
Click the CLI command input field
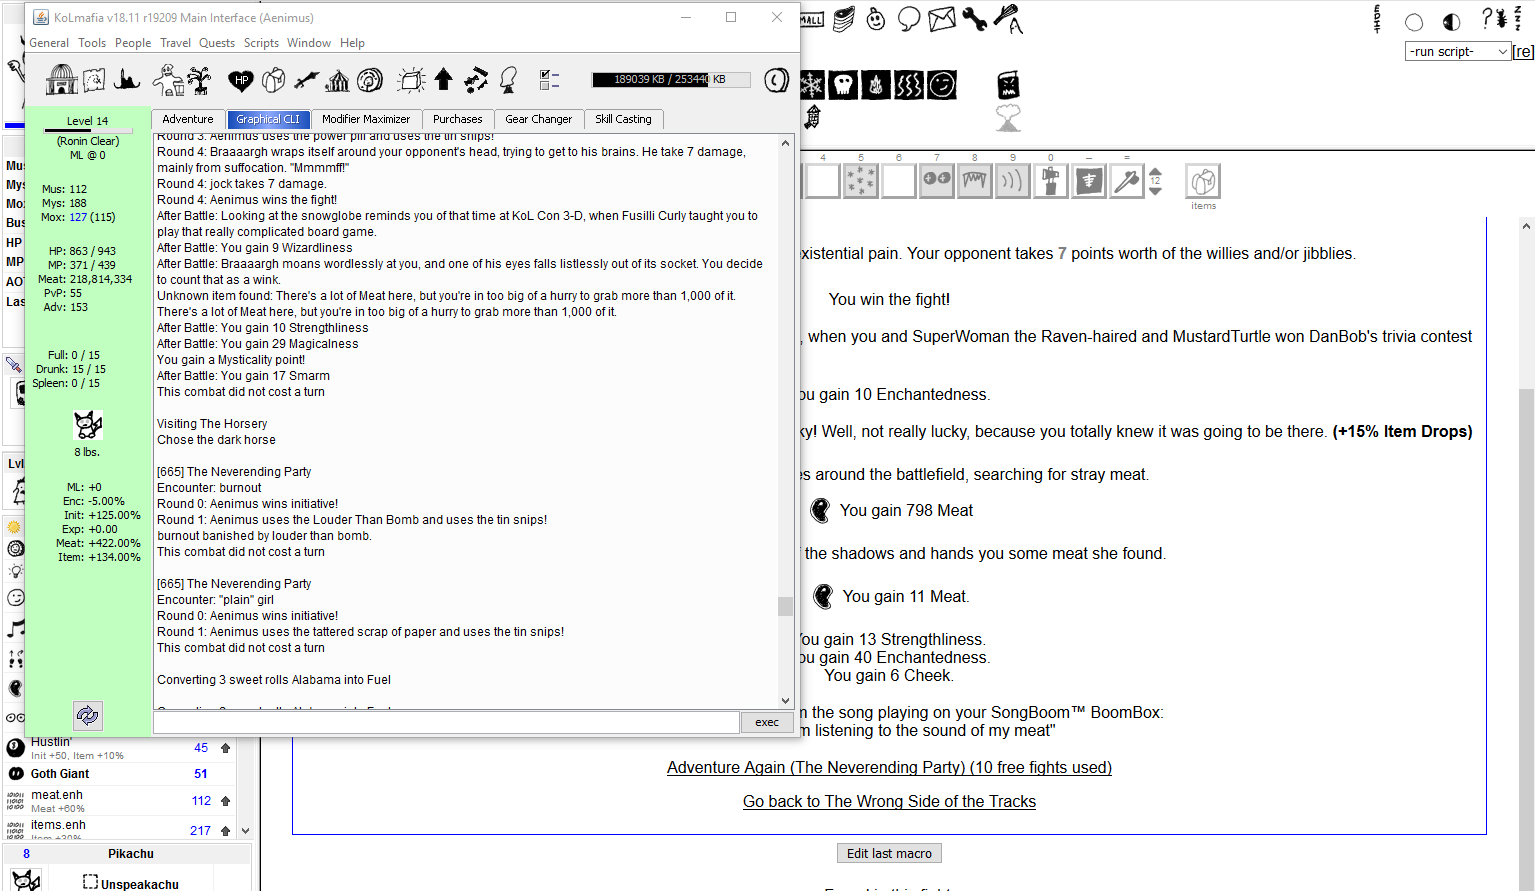(x=446, y=722)
